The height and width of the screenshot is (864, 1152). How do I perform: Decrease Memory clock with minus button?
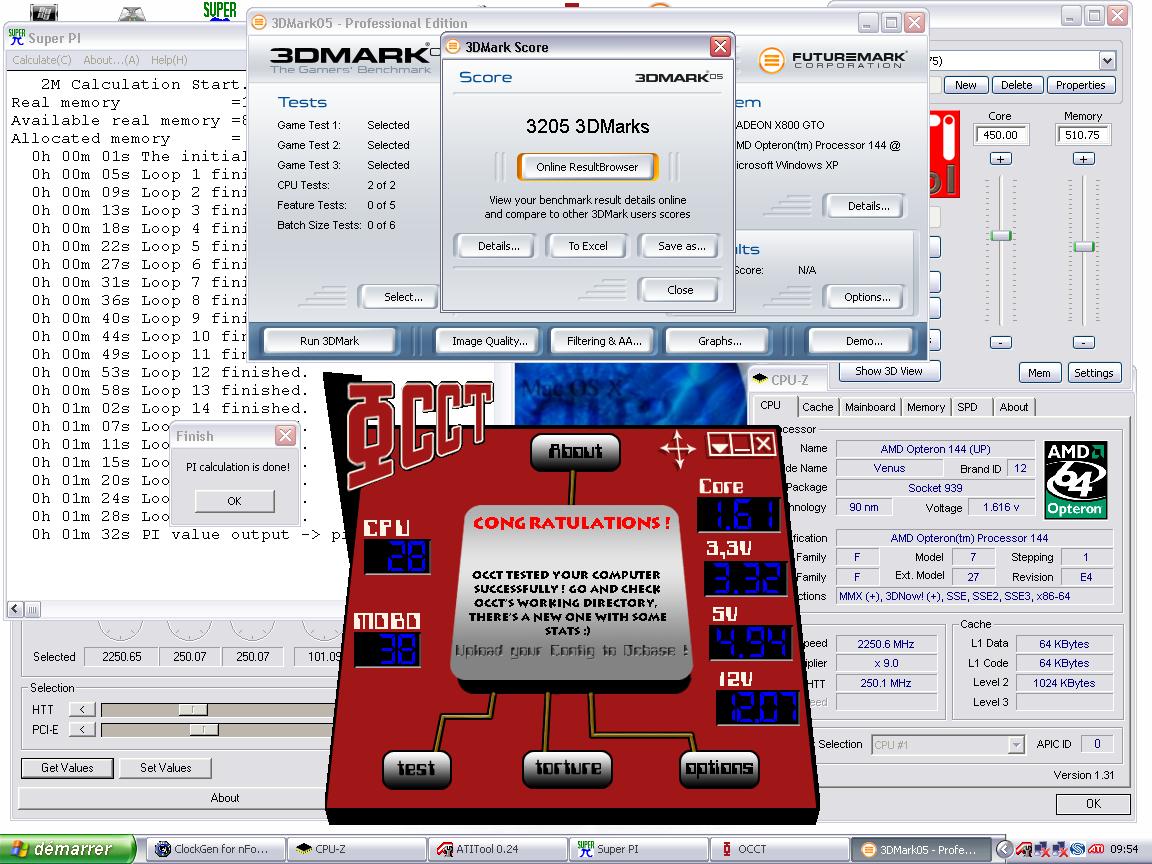point(1084,342)
